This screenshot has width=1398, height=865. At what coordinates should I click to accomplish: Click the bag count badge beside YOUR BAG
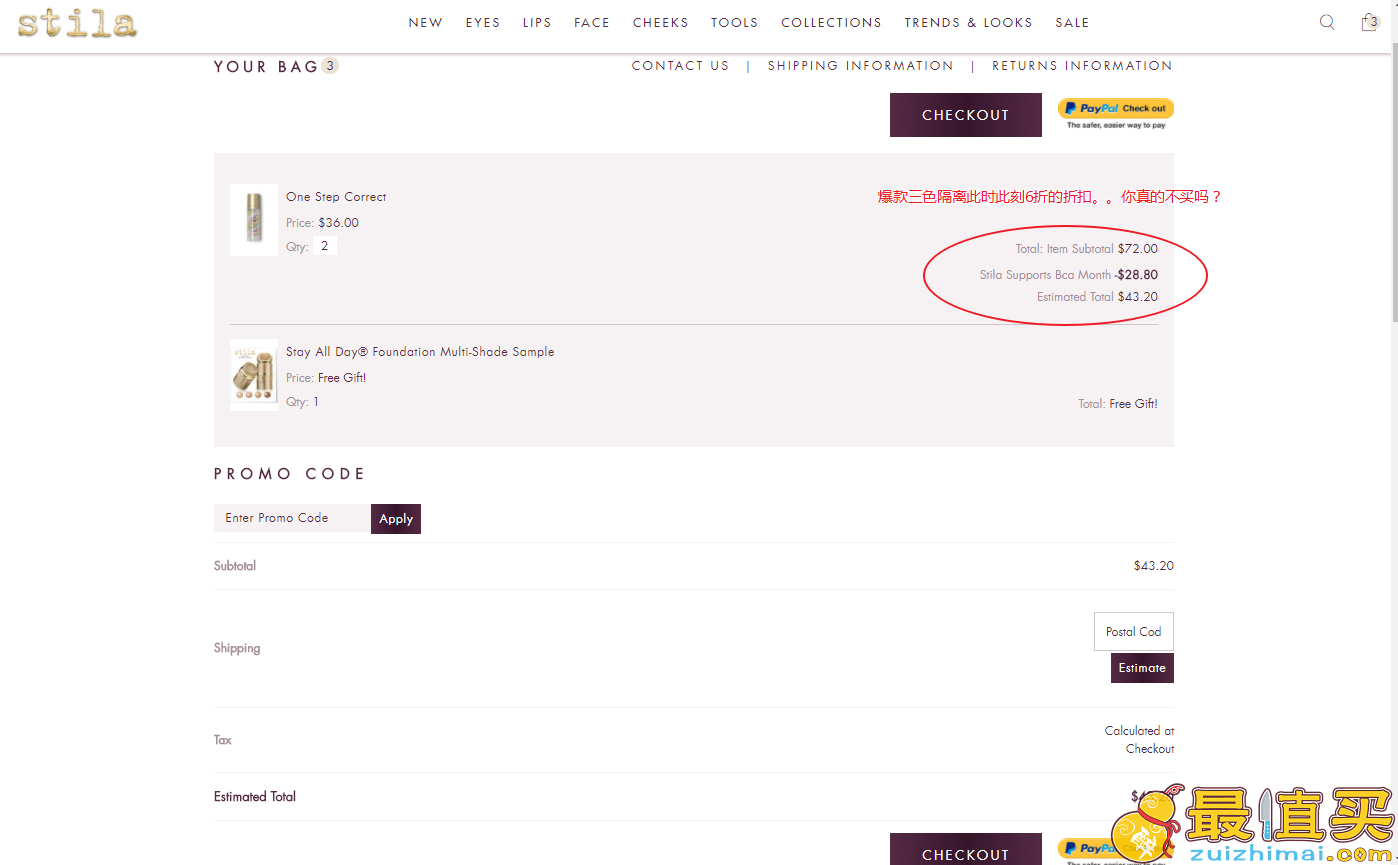[x=330, y=66]
